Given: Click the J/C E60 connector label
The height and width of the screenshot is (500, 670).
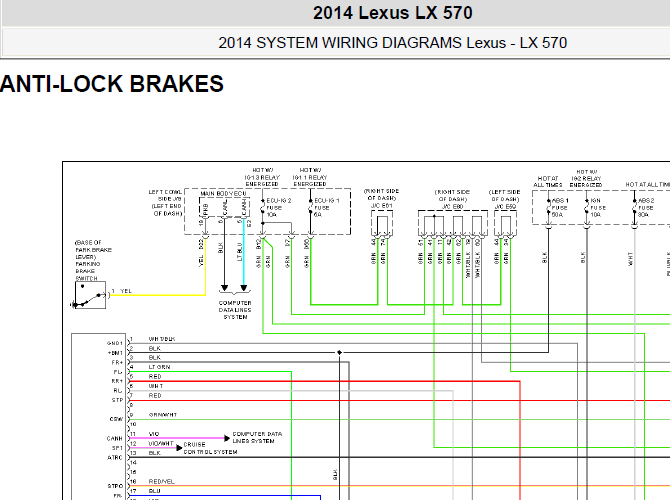Looking at the screenshot, I should (453, 206).
